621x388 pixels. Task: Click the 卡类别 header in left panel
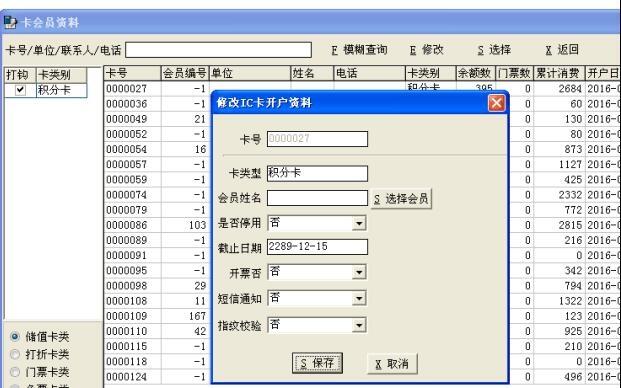[62, 75]
